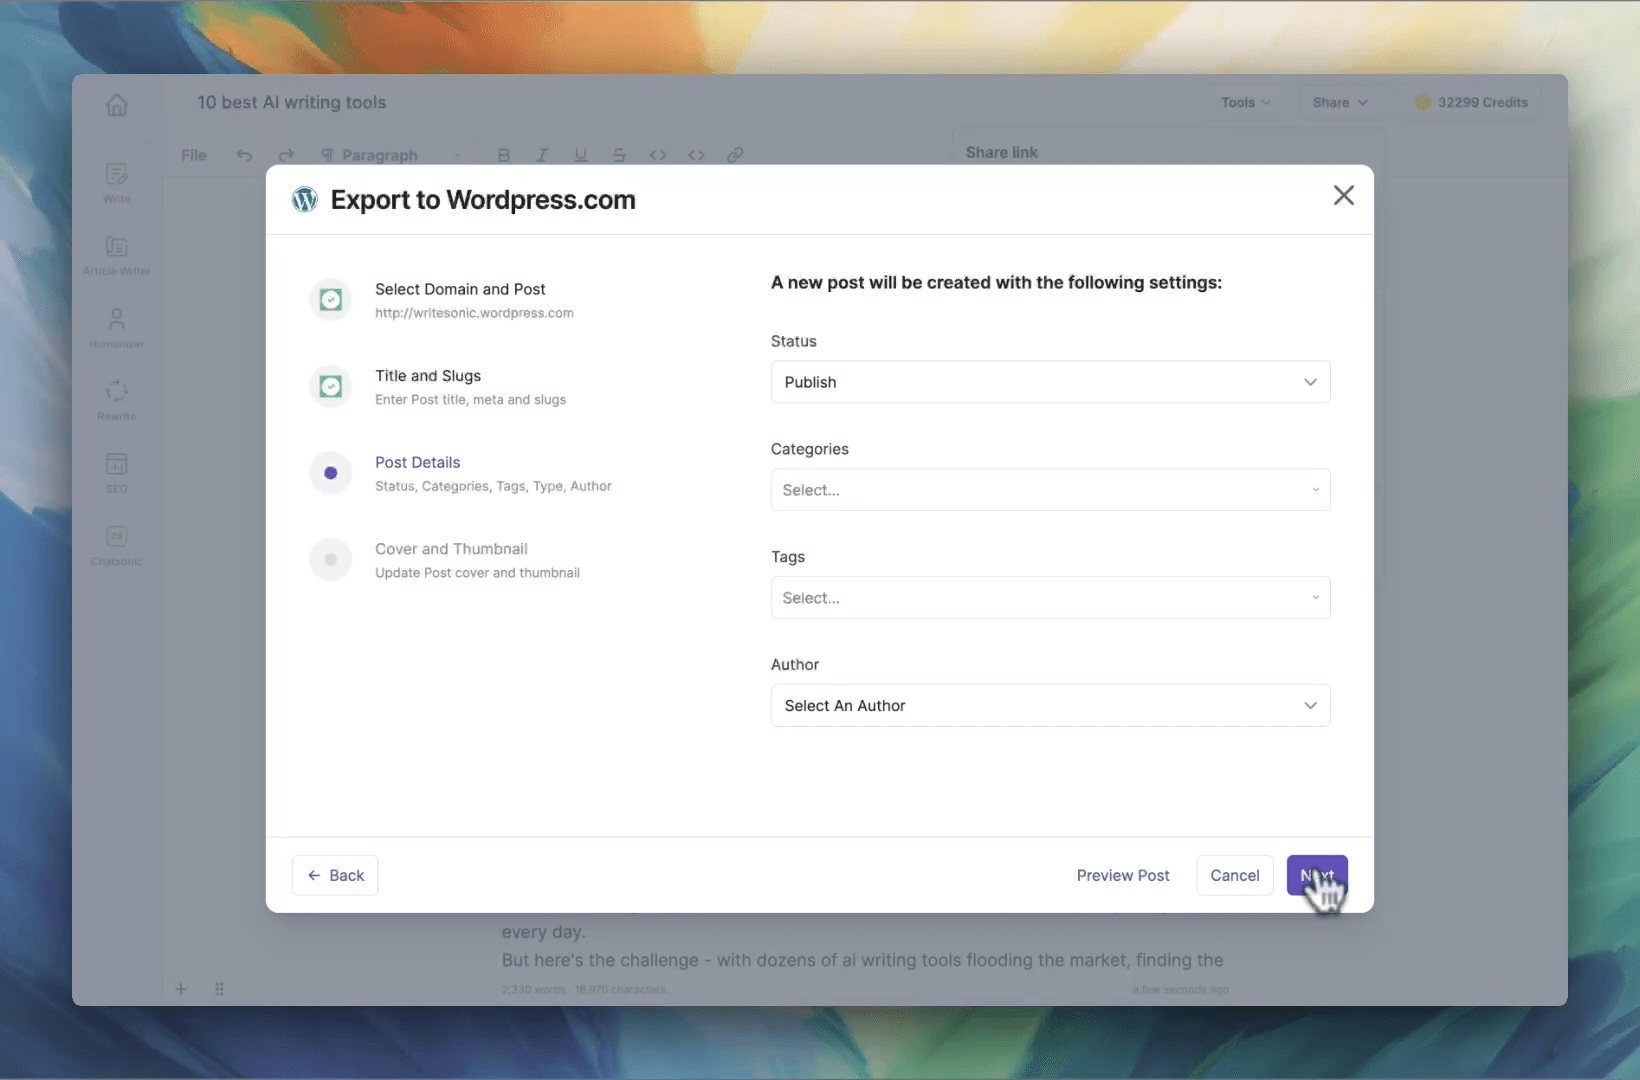
Task: Click 'Enter Post title, meta and slugs' text
Action: point(470,399)
